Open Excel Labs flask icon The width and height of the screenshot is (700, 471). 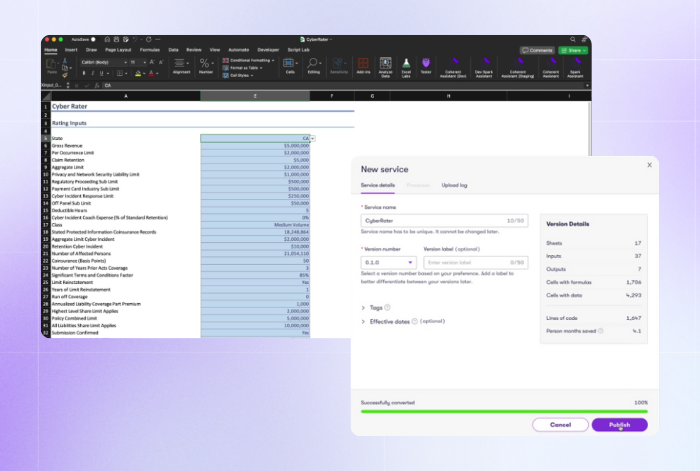pyautogui.click(x=406, y=67)
